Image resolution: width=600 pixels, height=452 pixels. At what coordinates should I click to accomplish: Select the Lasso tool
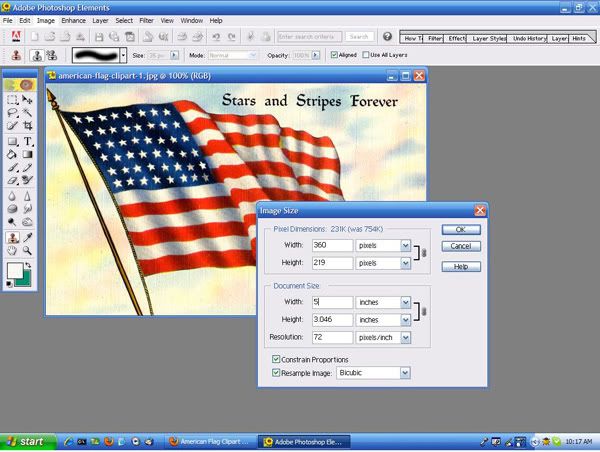click(12, 113)
